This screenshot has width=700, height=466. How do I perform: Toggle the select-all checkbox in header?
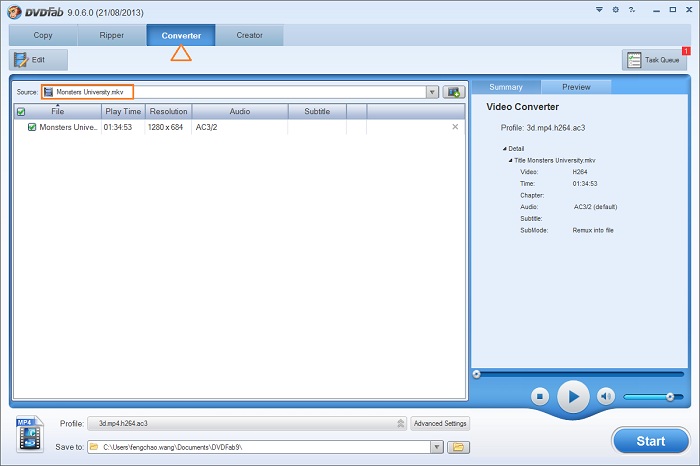click(x=21, y=112)
